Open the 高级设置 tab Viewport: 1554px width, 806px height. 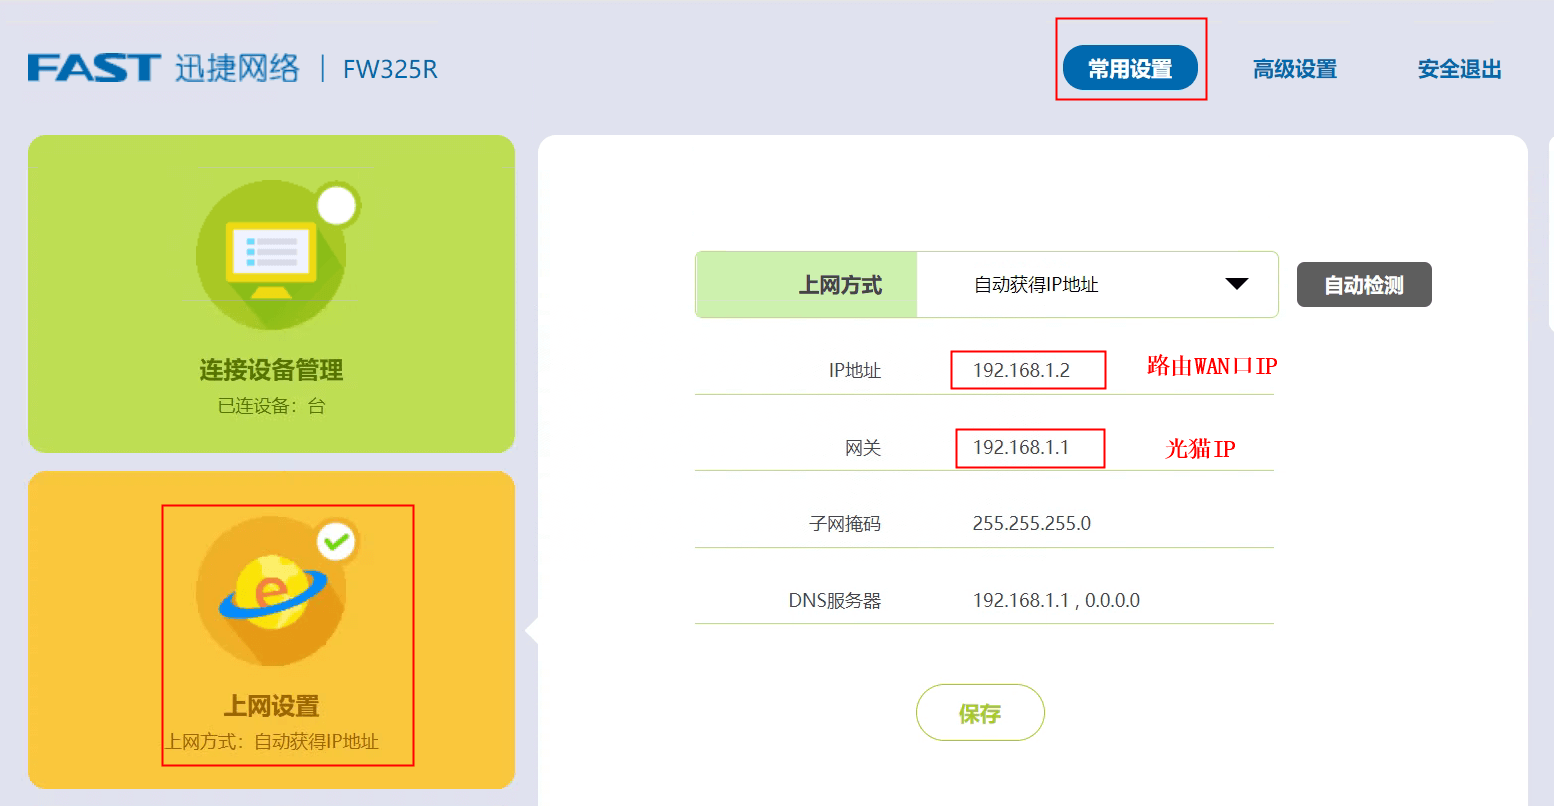pos(1295,69)
